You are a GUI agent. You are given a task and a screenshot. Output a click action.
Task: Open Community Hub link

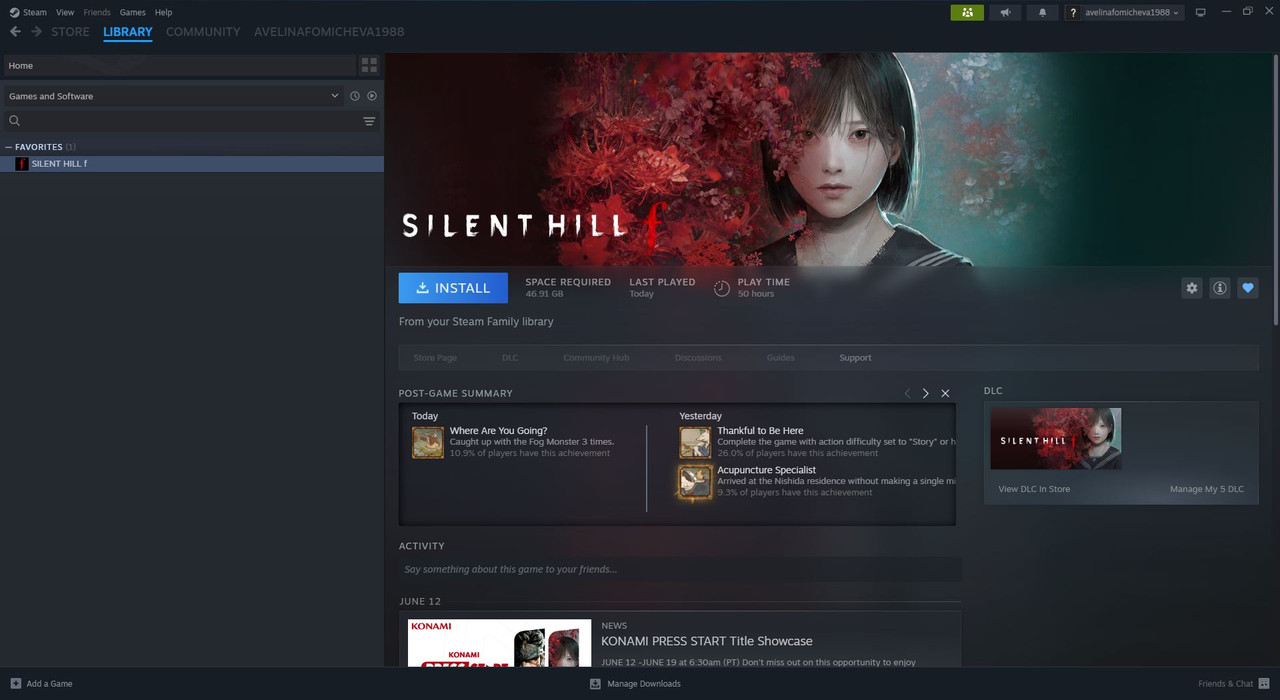click(596, 358)
